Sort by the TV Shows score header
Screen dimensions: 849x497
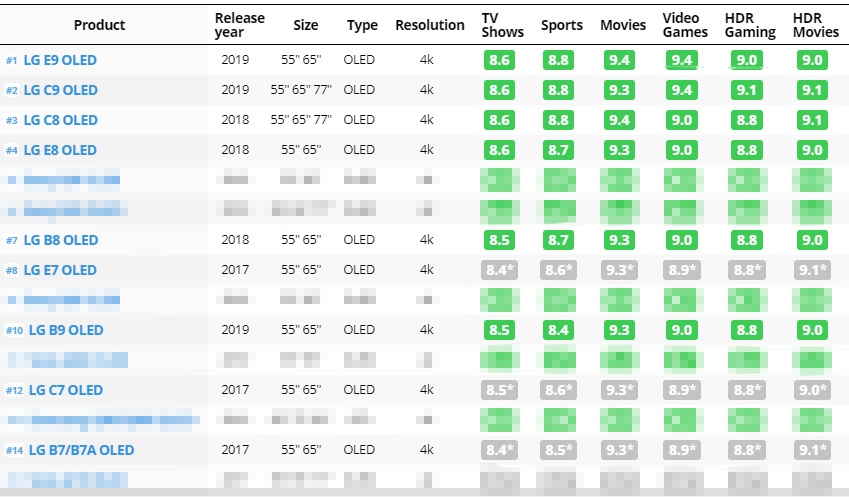501,25
